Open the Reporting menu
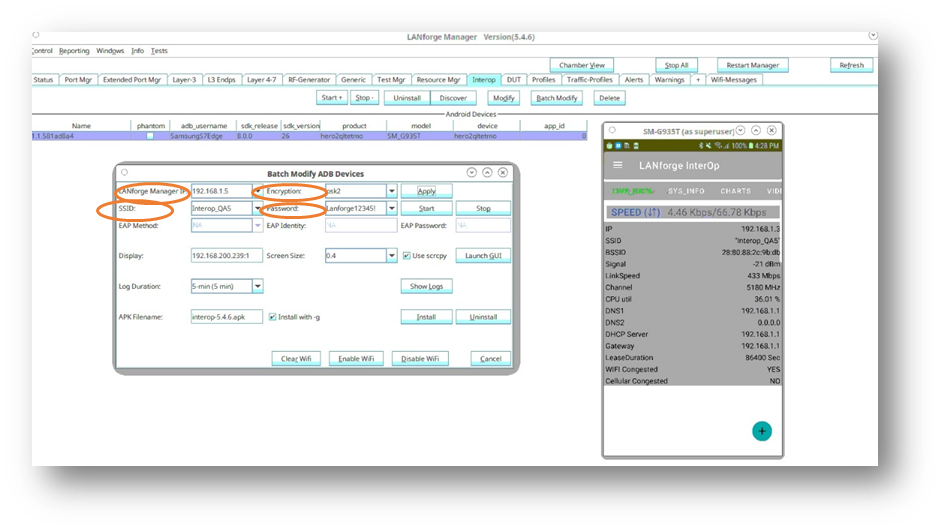Image resolution: width=943 pixels, height=531 pixels. pyautogui.click(x=74, y=51)
